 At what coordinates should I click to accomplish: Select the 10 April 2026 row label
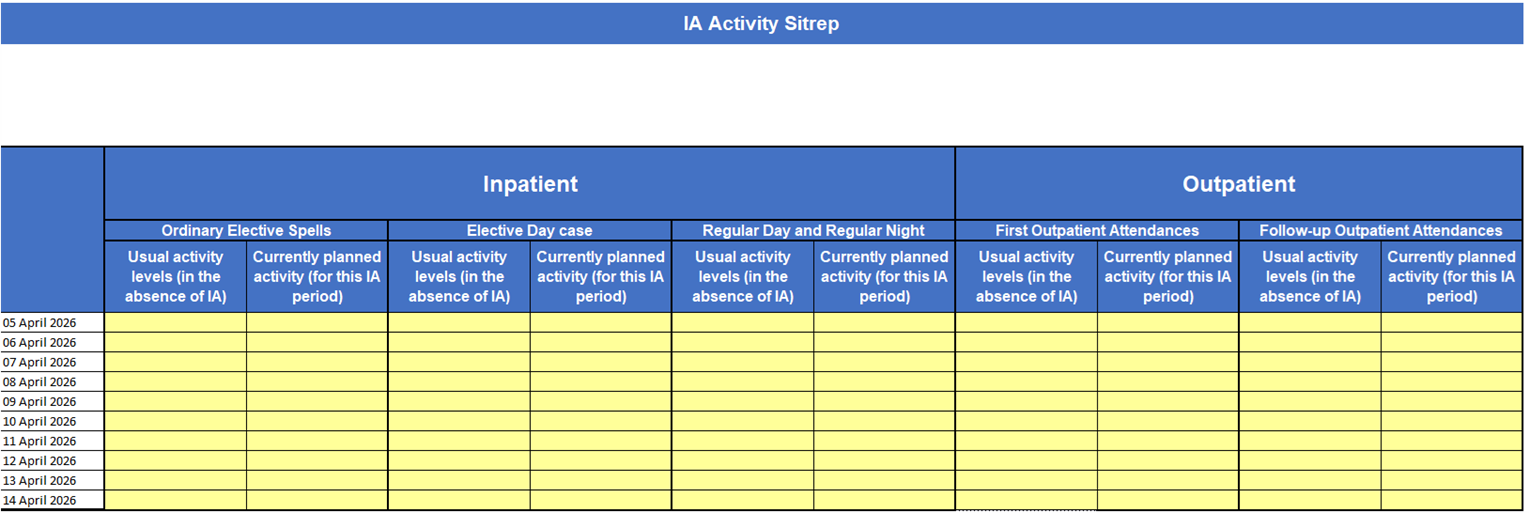[52, 422]
